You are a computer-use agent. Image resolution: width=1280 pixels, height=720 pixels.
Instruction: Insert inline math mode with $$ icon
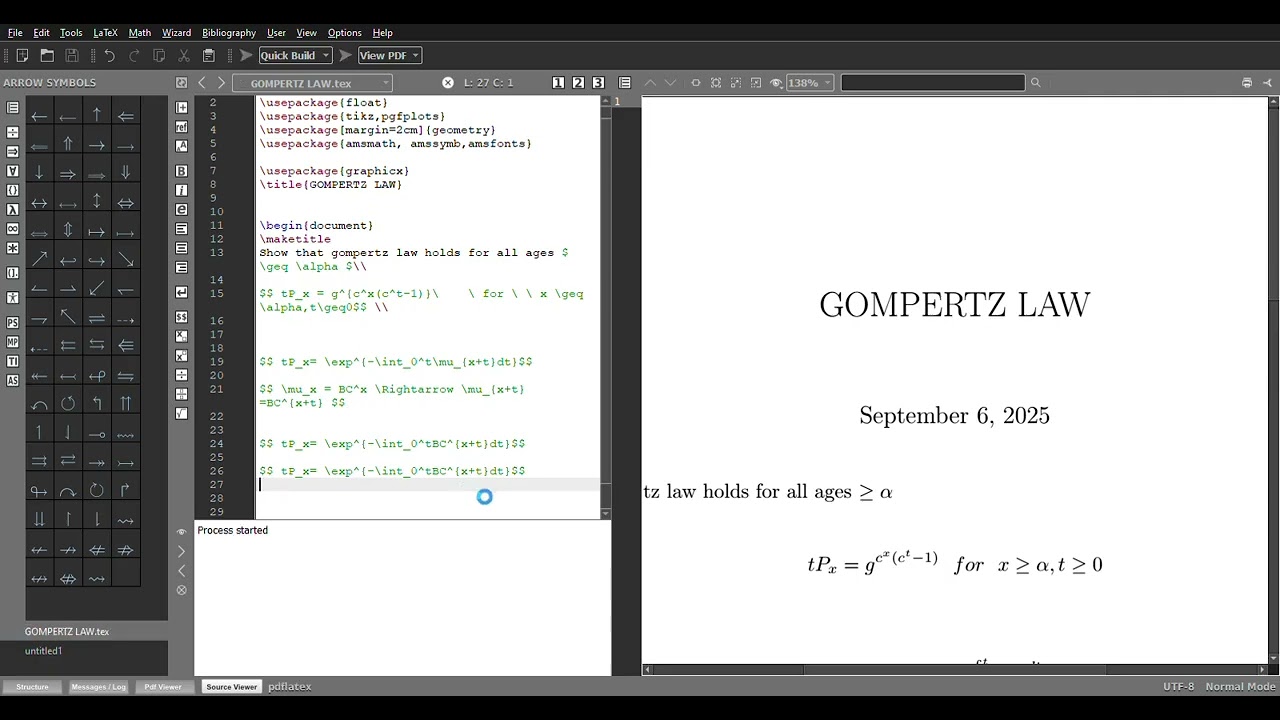(181, 317)
